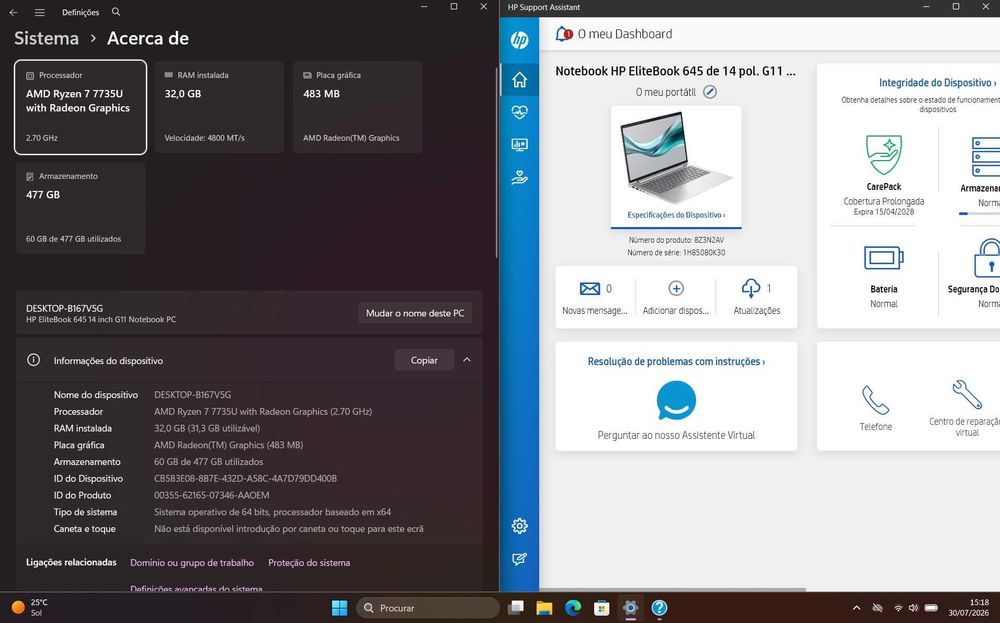Select the Armazenamento 477 GB card
Image resolution: width=1000 pixels, height=623 pixels.
point(80,208)
